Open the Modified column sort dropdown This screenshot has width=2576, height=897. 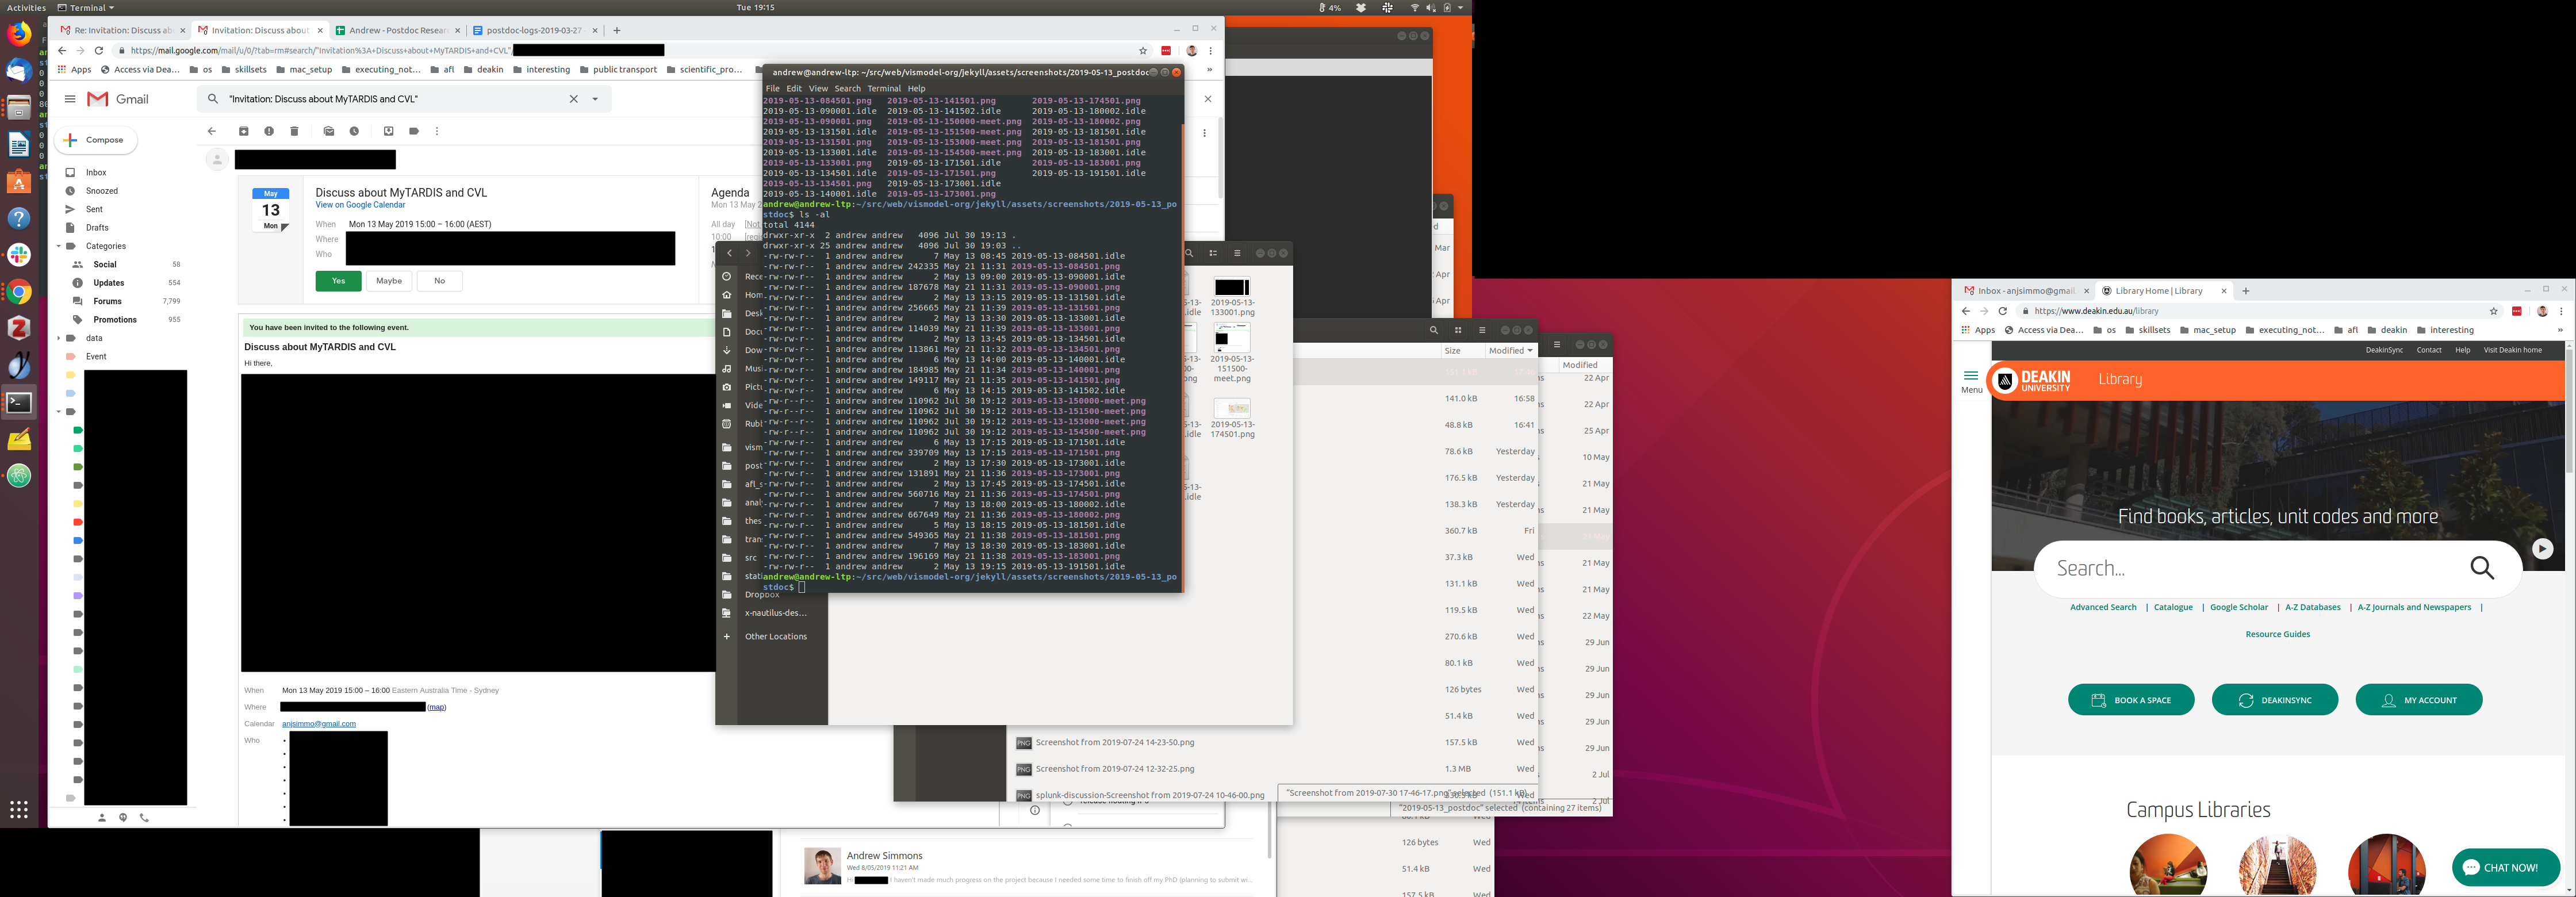point(1510,350)
